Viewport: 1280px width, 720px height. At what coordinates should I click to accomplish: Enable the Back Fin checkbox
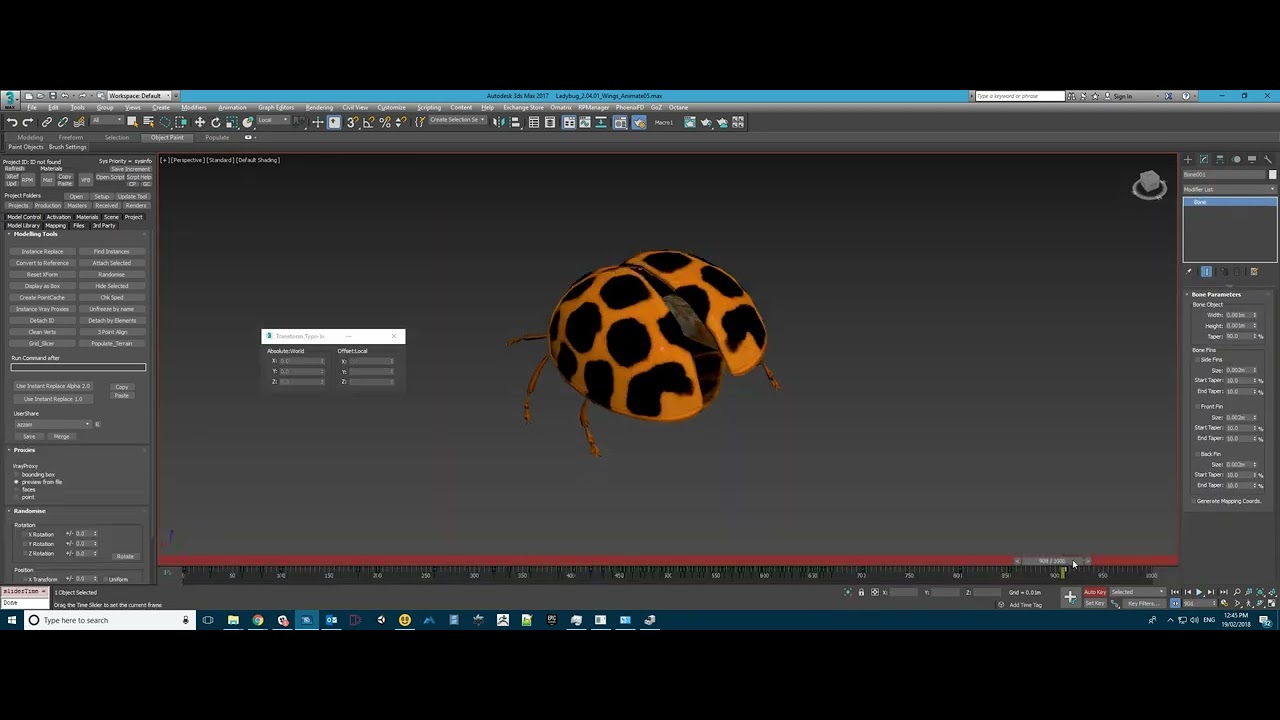pyautogui.click(x=1198, y=453)
